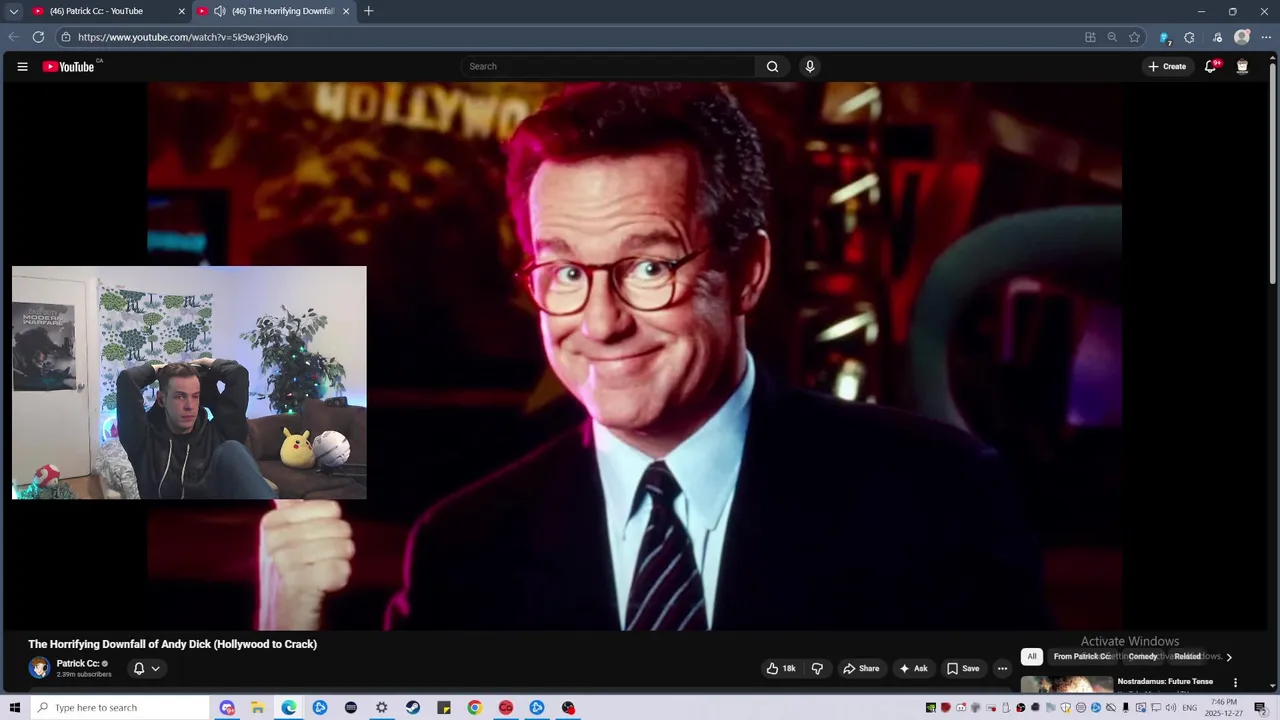Open a new browser tab
Viewport: 1280px width, 720px height.
point(368,11)
